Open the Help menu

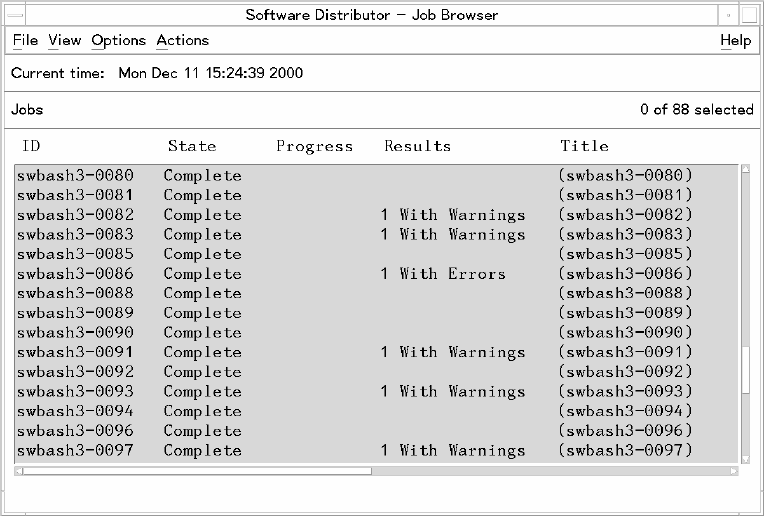(x=735, y=40)
